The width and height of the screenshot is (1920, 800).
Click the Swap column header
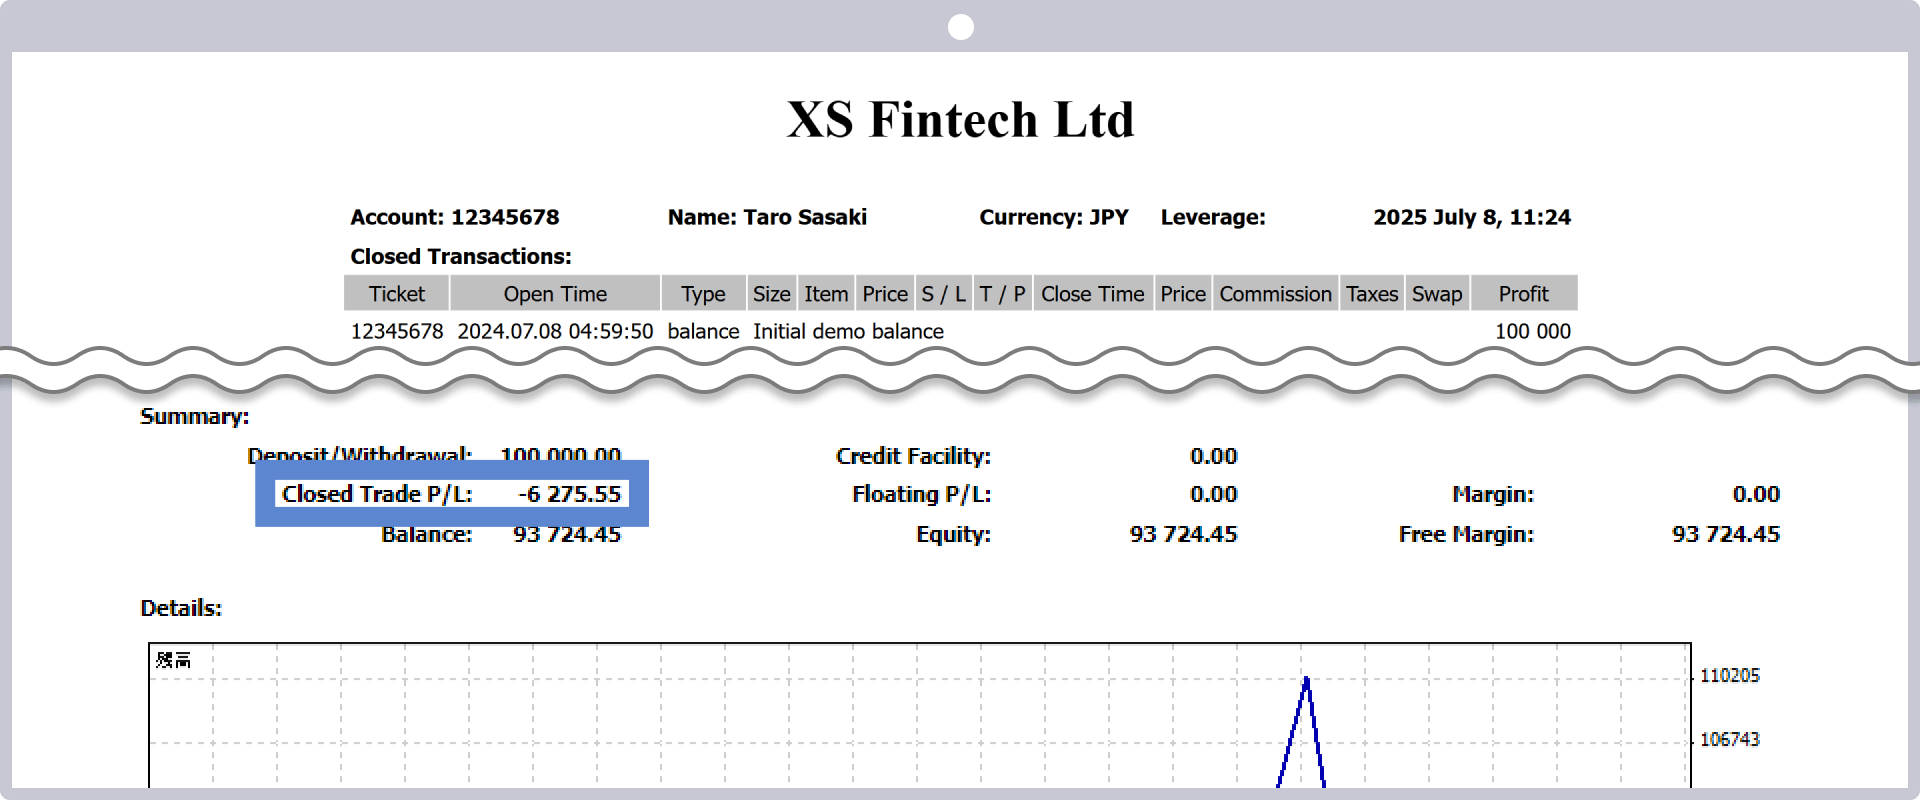(x=1437, y=294)
